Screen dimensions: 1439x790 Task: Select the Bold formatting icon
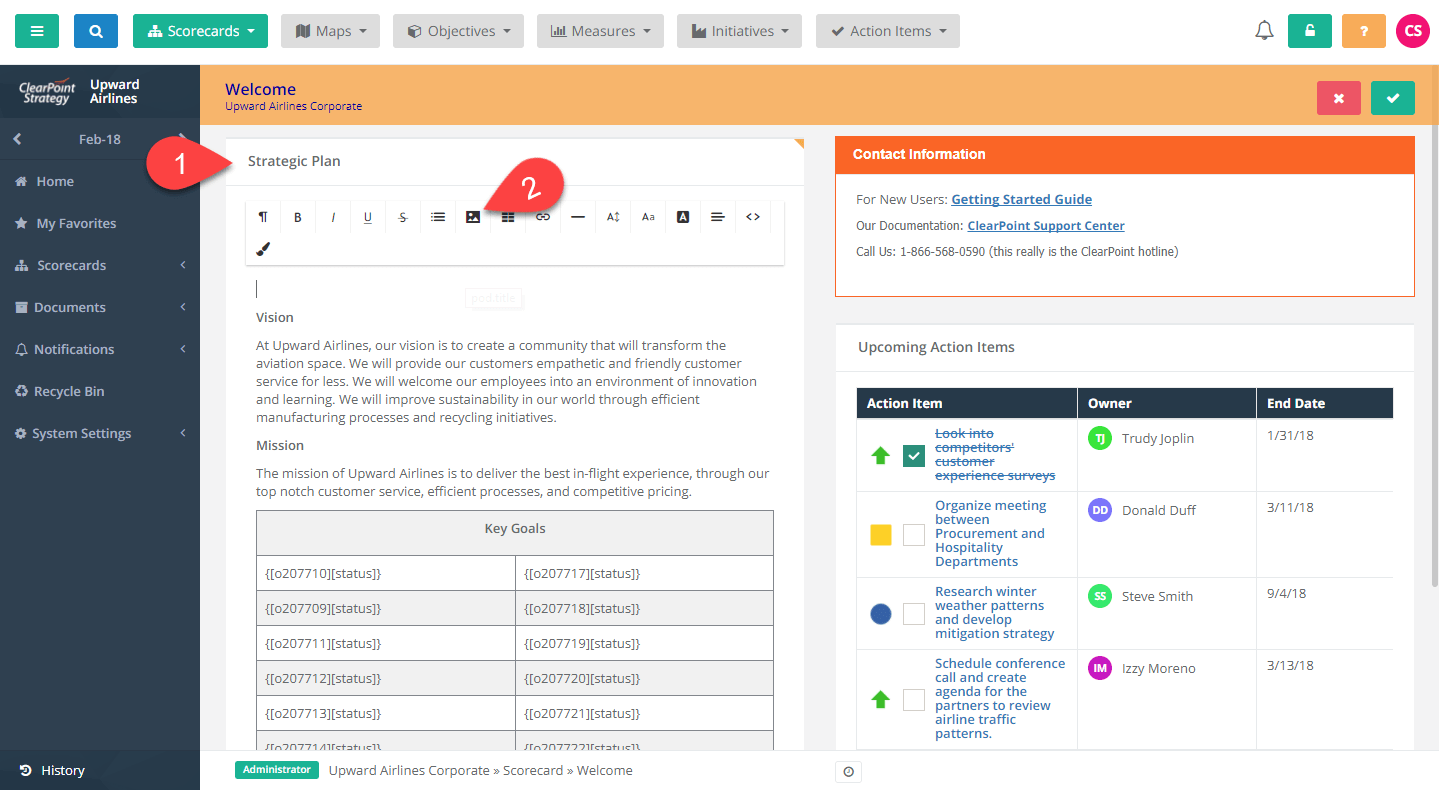298,216
